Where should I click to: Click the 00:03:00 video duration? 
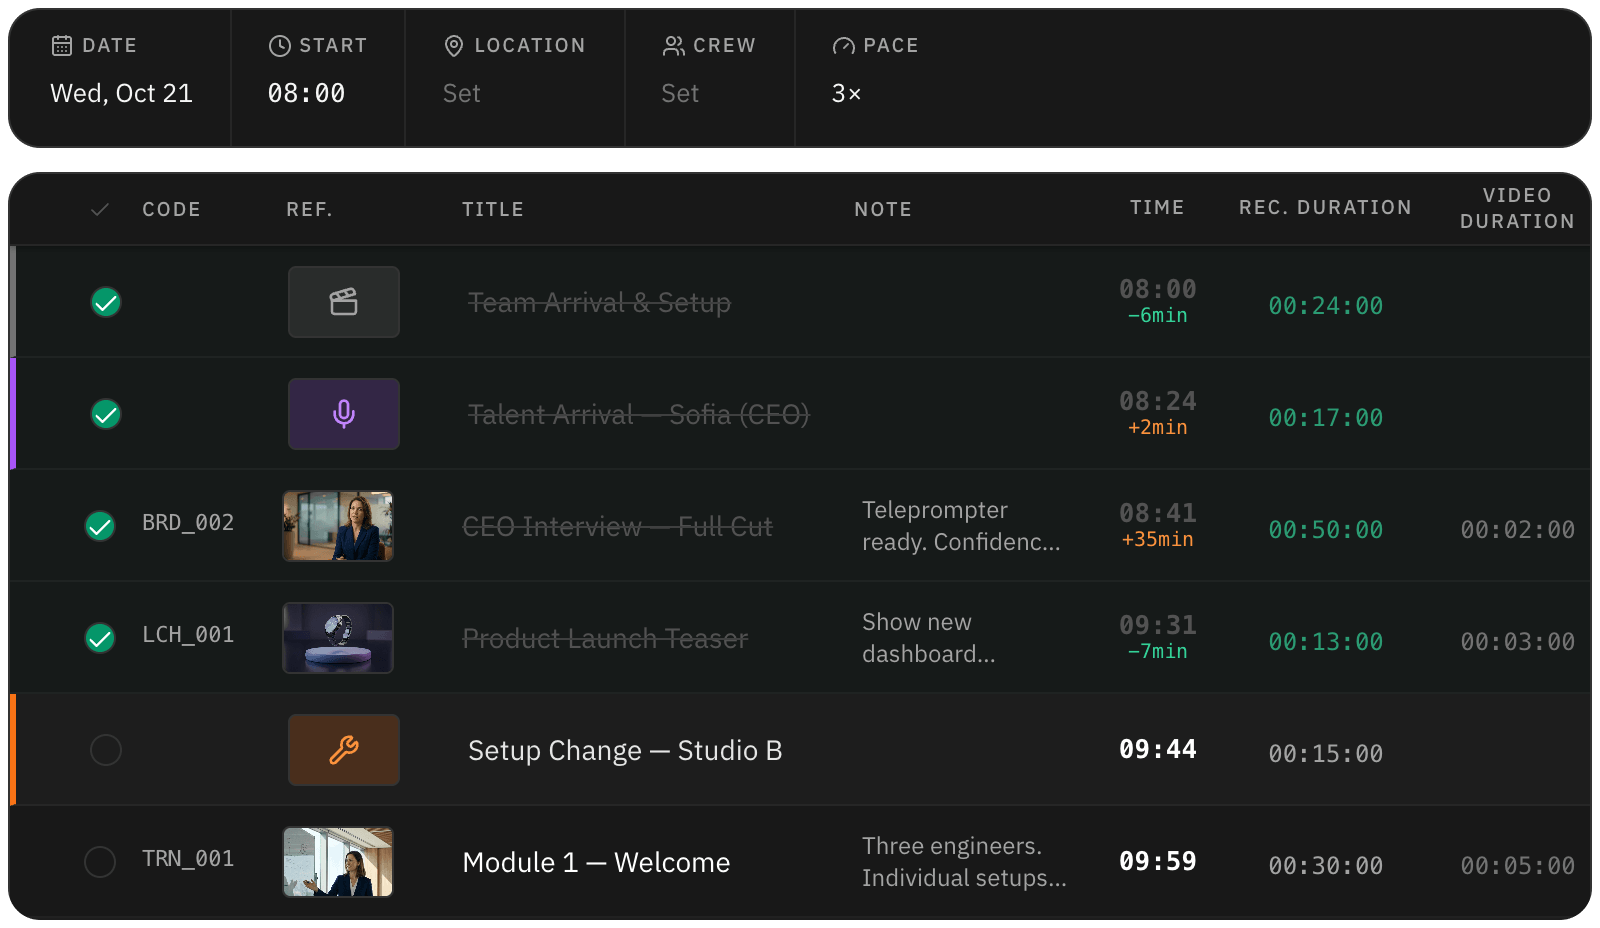[x=1517, y=642]
